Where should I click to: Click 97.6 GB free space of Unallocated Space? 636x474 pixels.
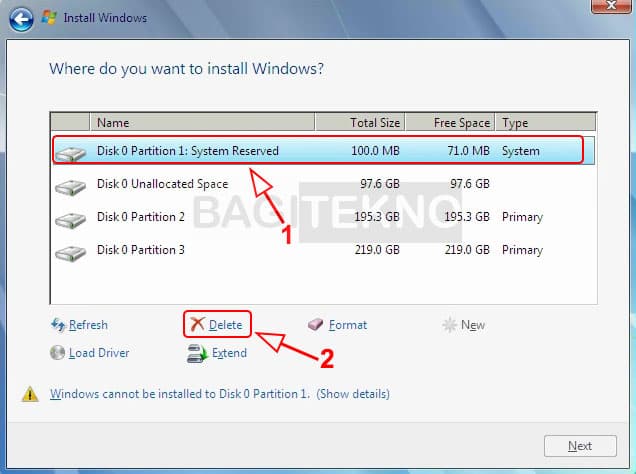[x=470, y=184]
